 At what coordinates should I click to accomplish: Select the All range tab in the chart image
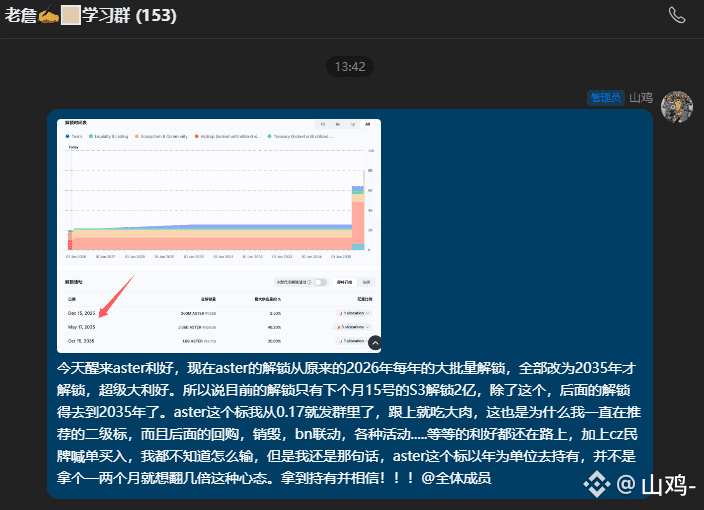(x=368, y=124)
